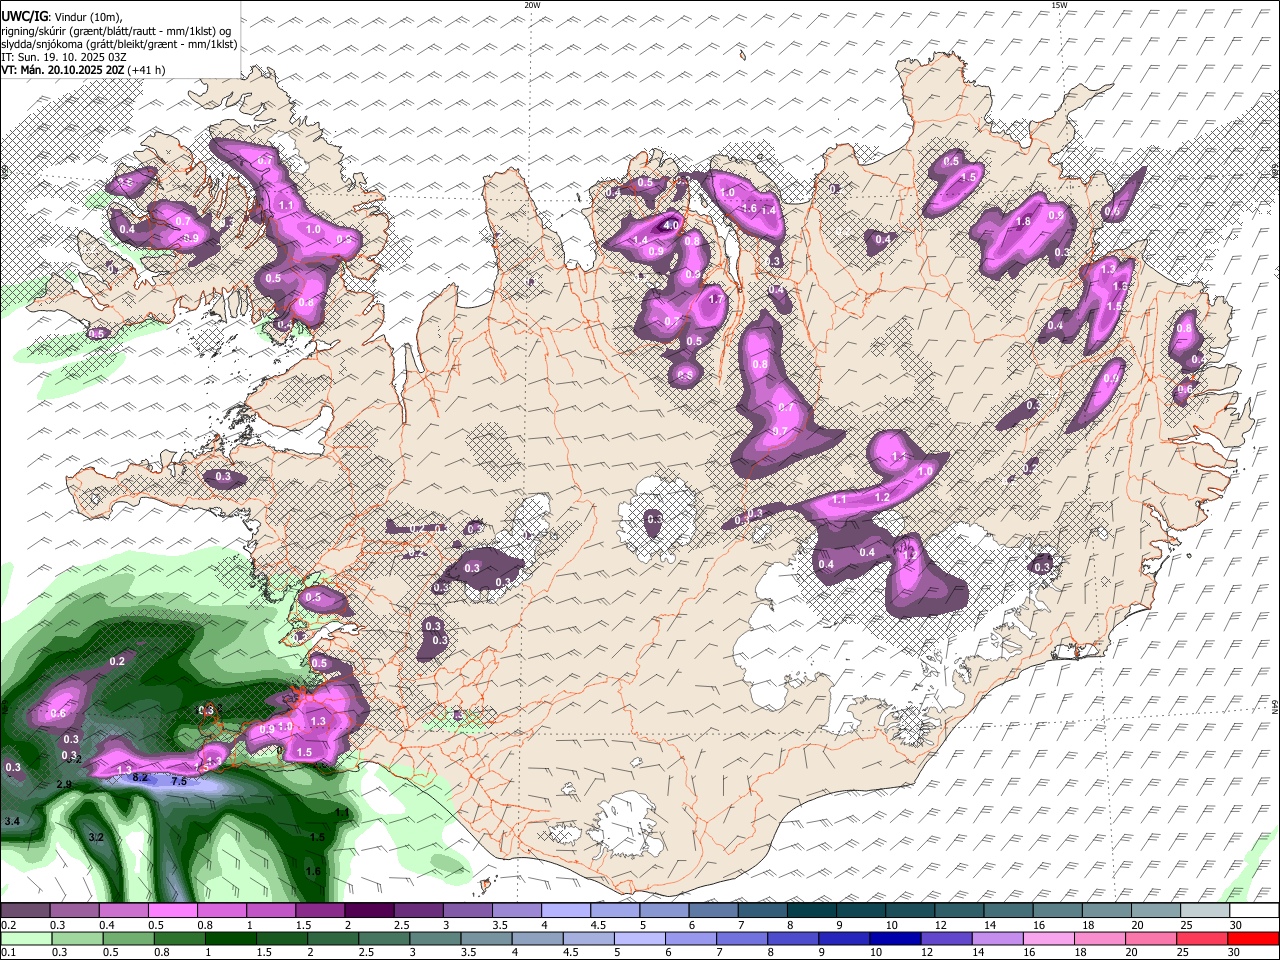Pick the bright red swatch at 30 in rain legend
Viewport: 1280px width, 960px height.
click(1254, 938)
